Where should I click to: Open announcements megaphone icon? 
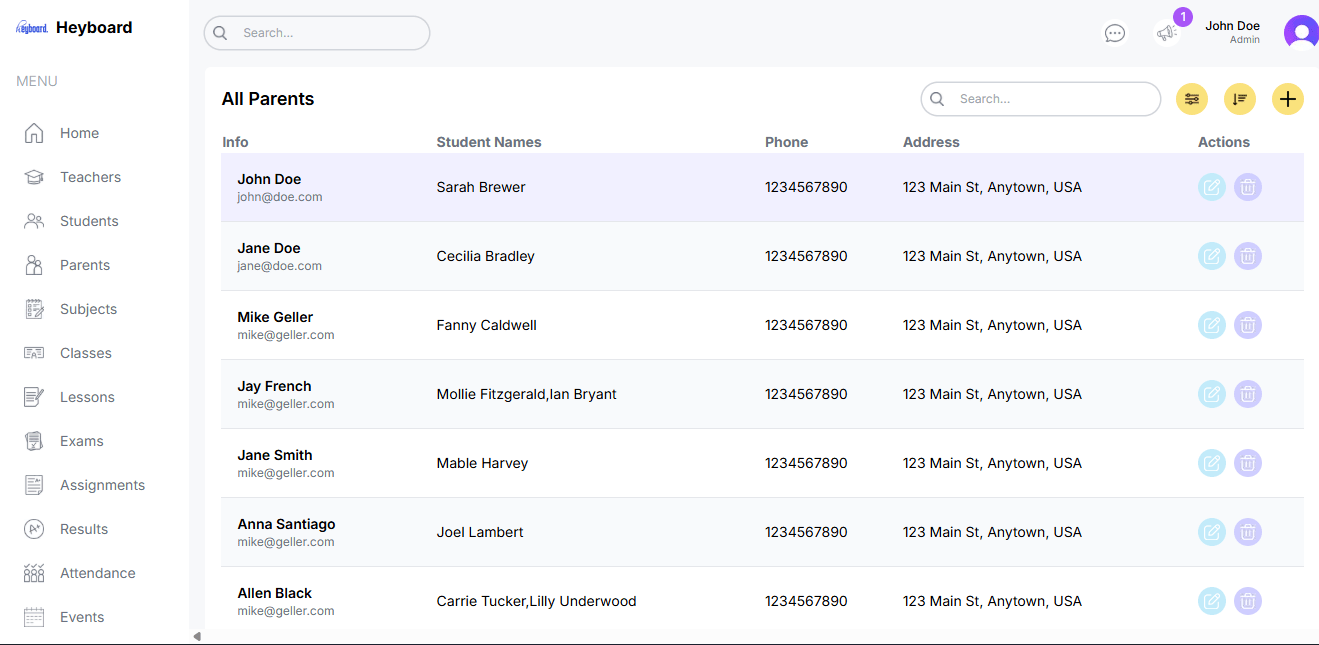1166,33
